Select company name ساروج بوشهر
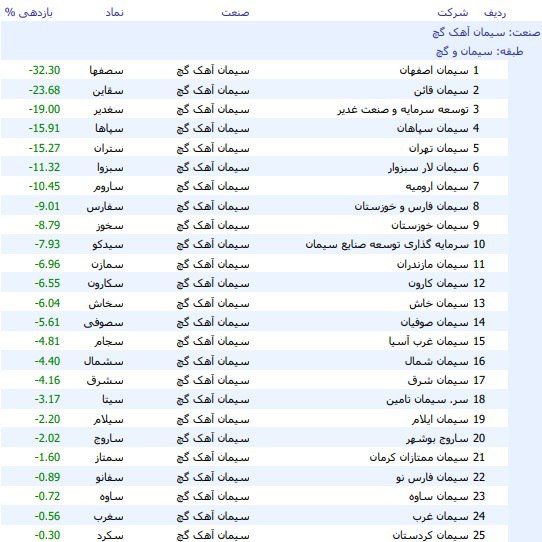This screenshot has width=542, height=542. pos(437,439)
